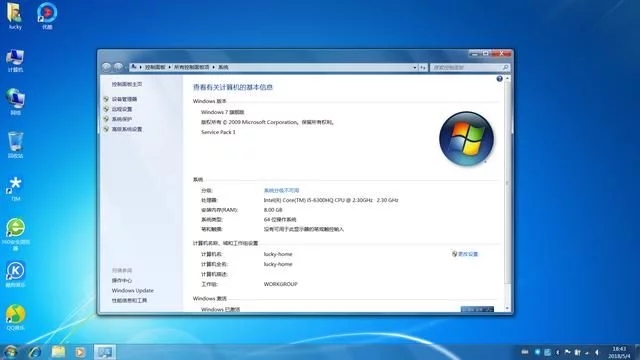Expand the arrow after 控制面板 in the breadcrumb
The width and height of the screenshot is (640, 360).
(x=169, y=67)
